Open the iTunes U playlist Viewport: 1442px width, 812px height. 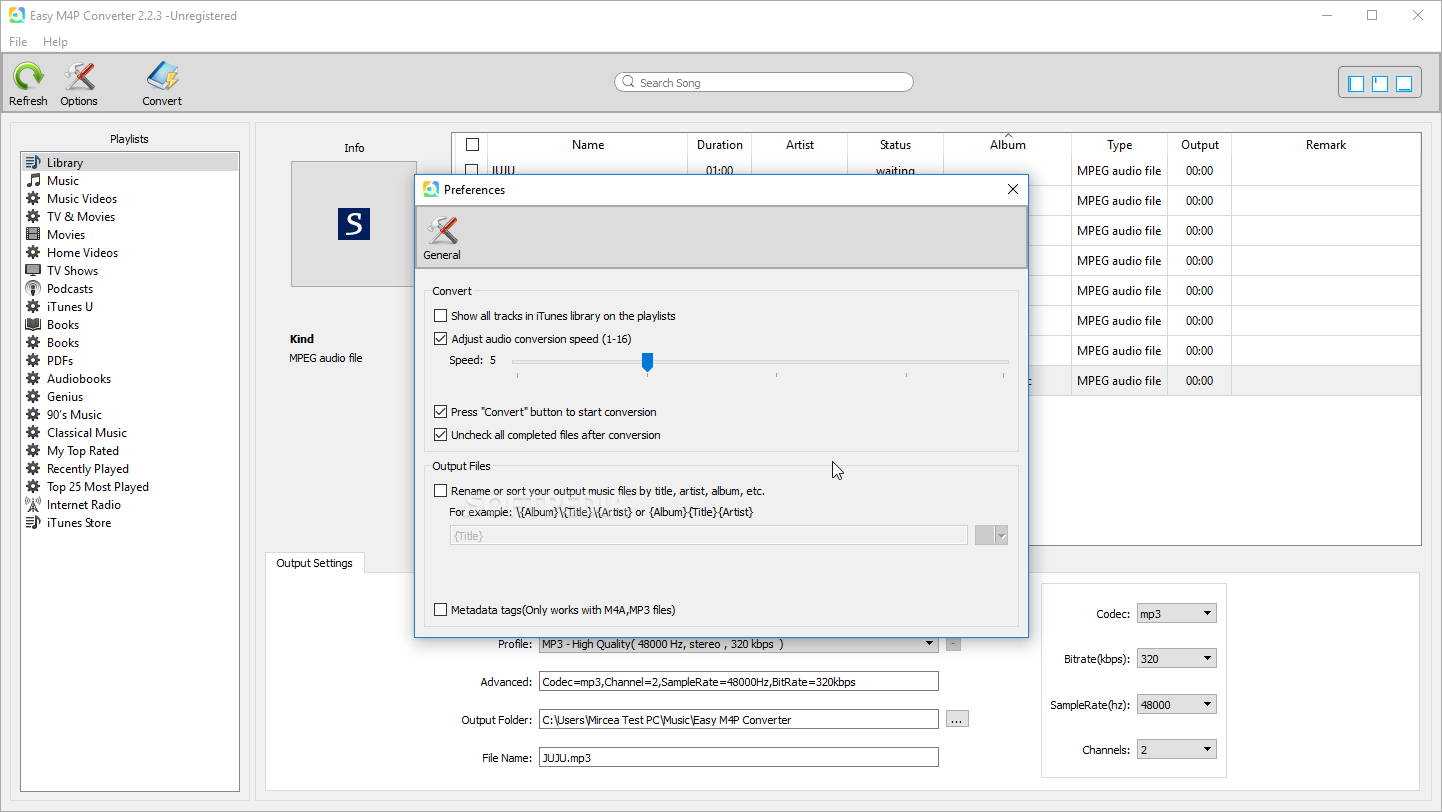pos(130,307)
